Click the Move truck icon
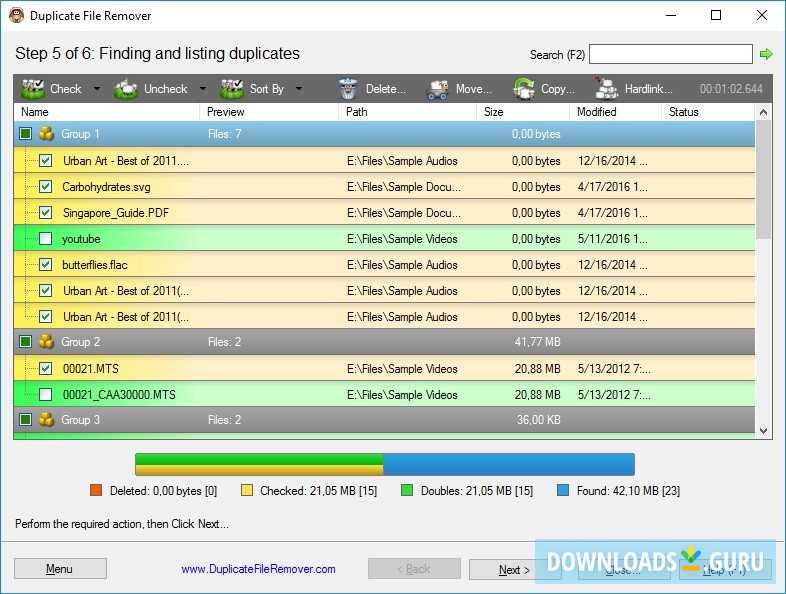The image size is (786, 594). pyautogui.click(x=438, y=89)
